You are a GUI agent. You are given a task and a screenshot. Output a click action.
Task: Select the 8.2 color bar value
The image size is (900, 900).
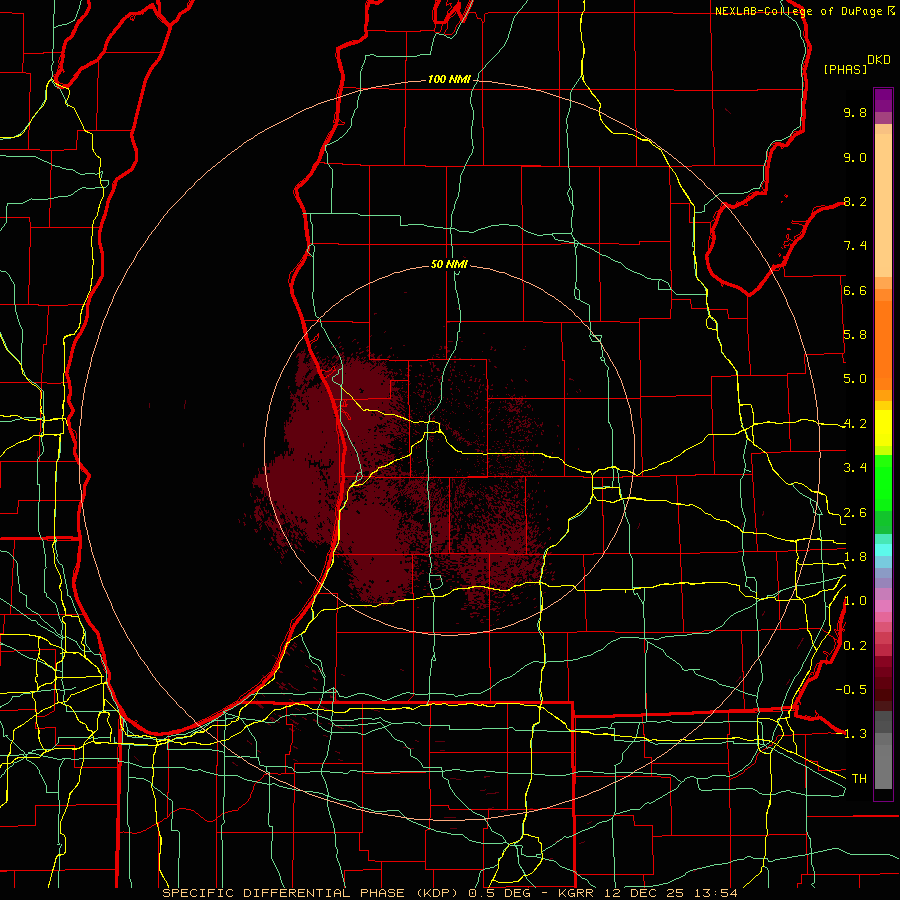855,201
